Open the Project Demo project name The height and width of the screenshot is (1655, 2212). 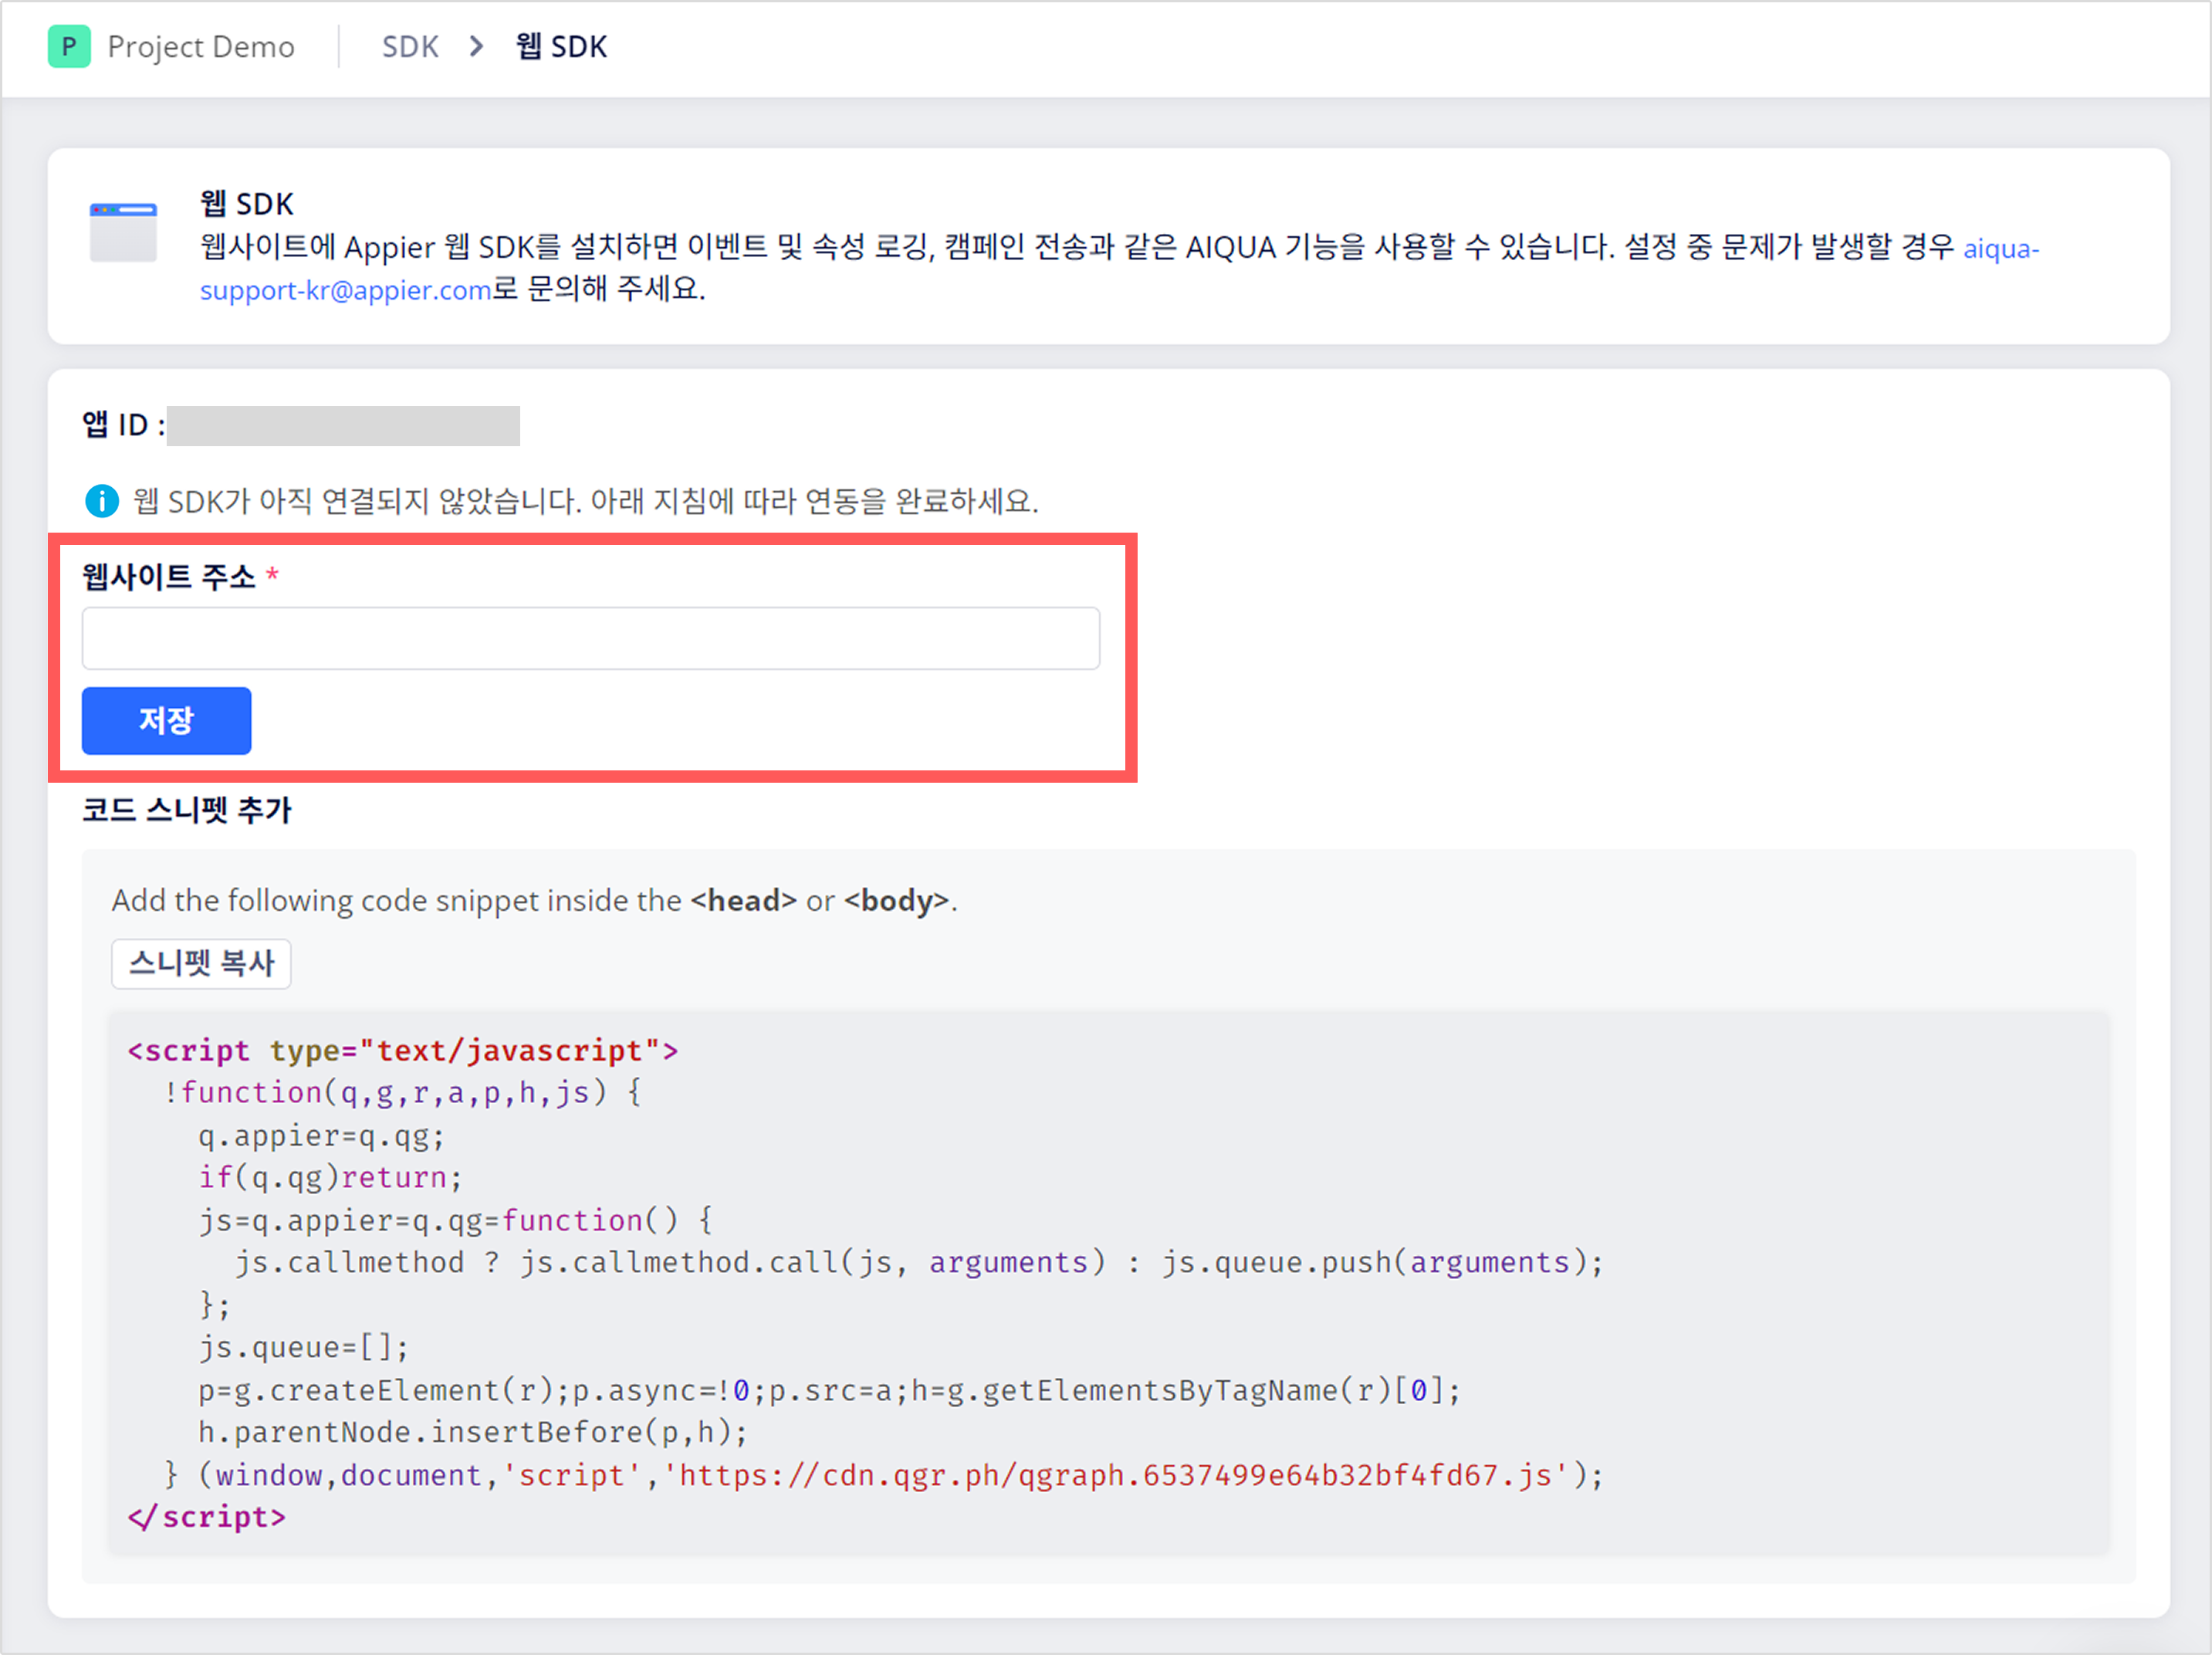pyautogui.click(x=200, y=46)
